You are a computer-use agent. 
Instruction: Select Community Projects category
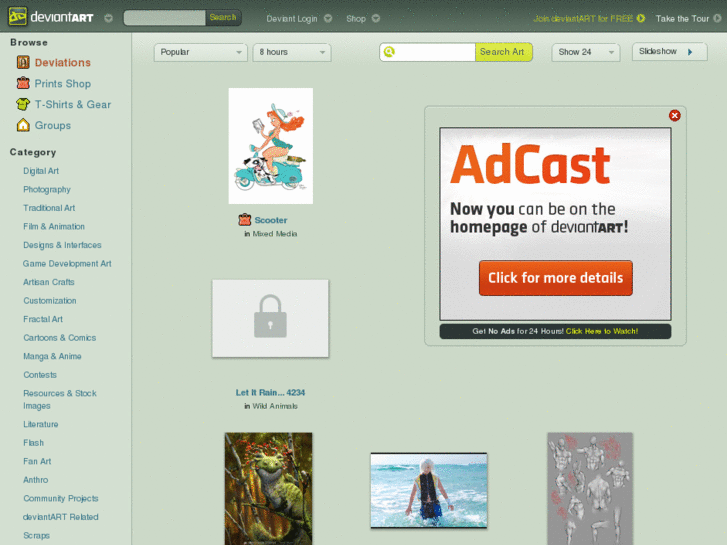(x=61, y=498)
